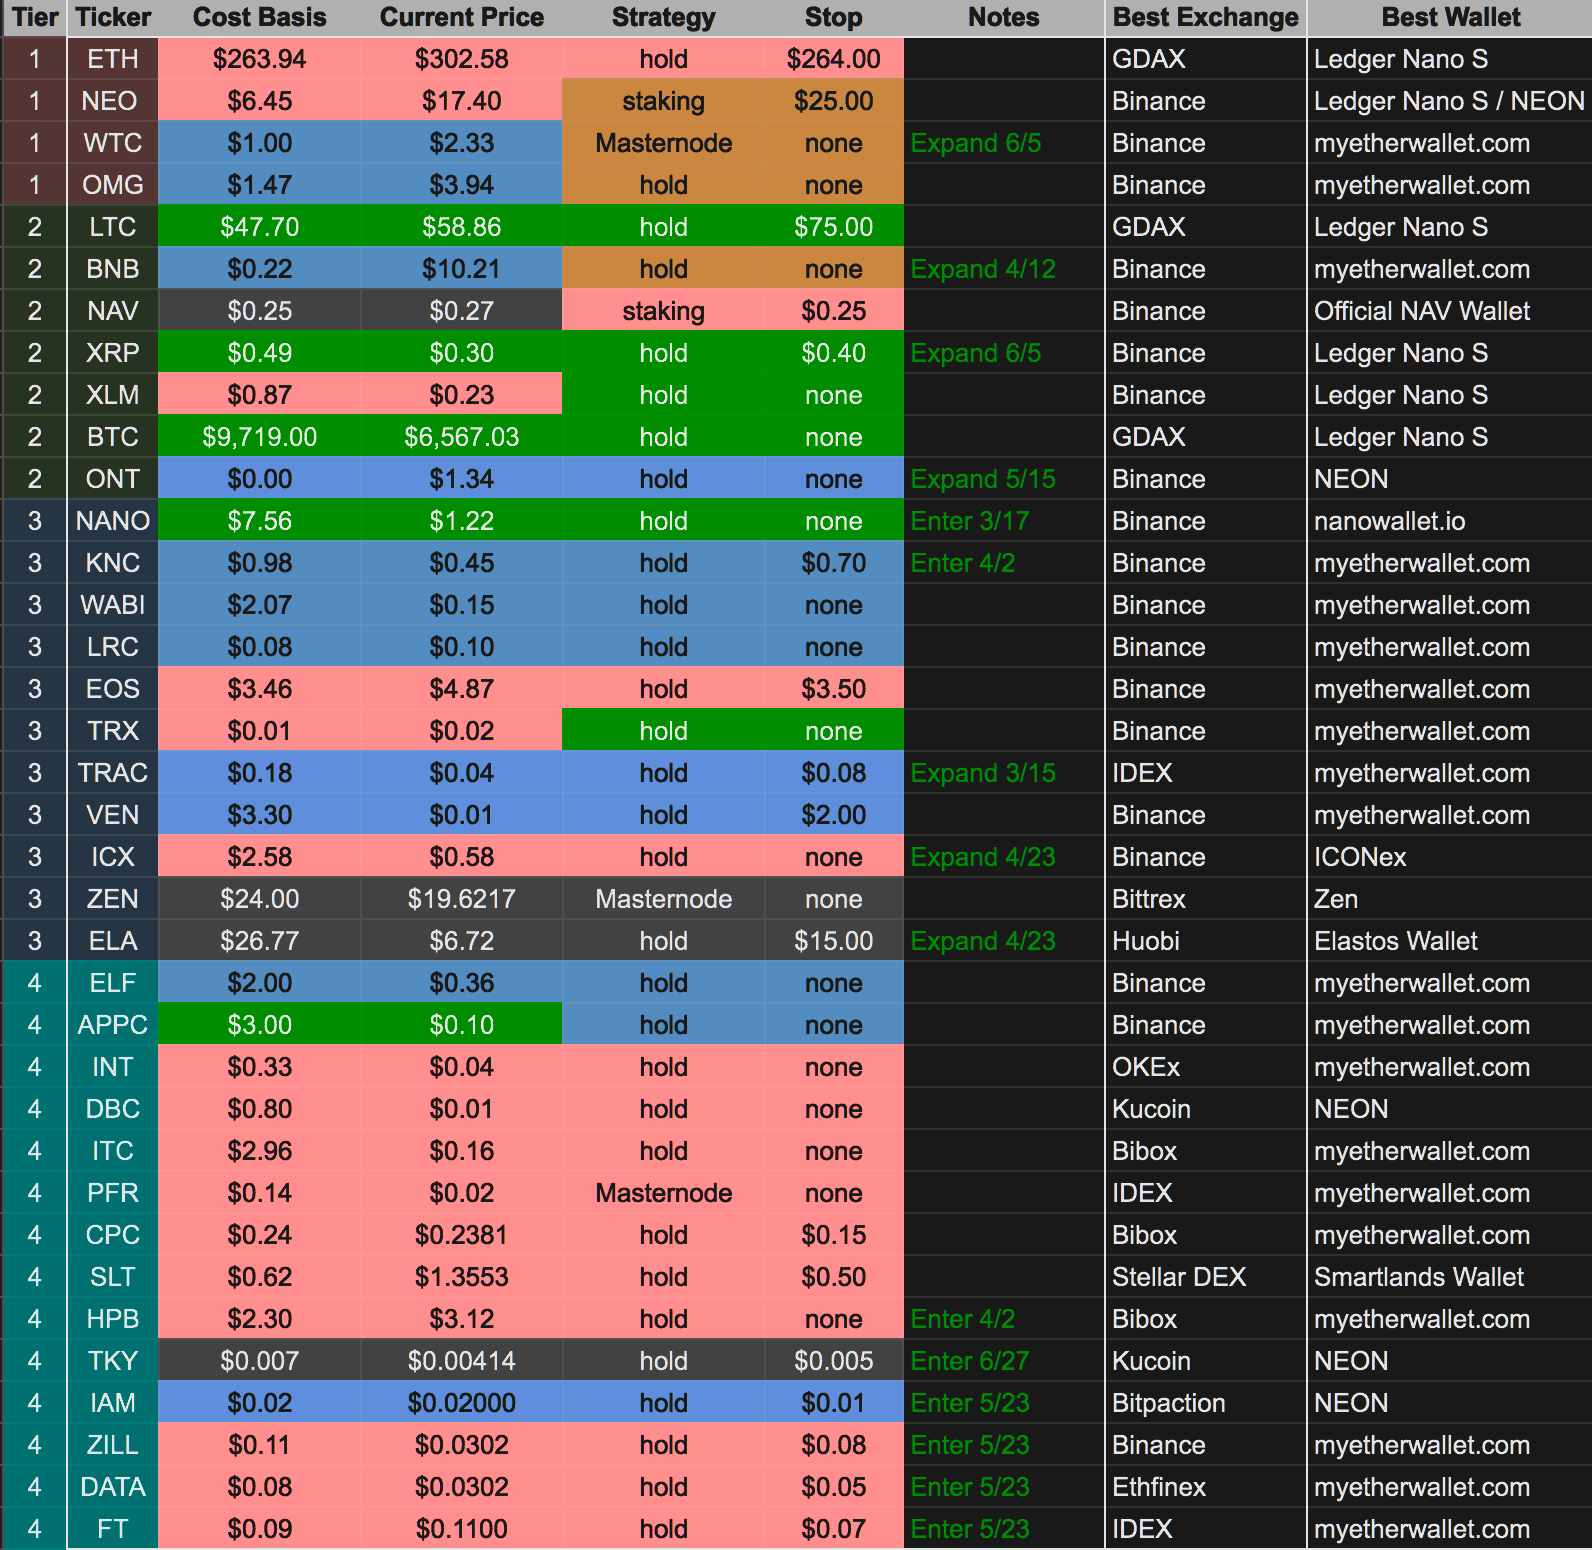Click the $19.6217 current price cell

[462, 899]
